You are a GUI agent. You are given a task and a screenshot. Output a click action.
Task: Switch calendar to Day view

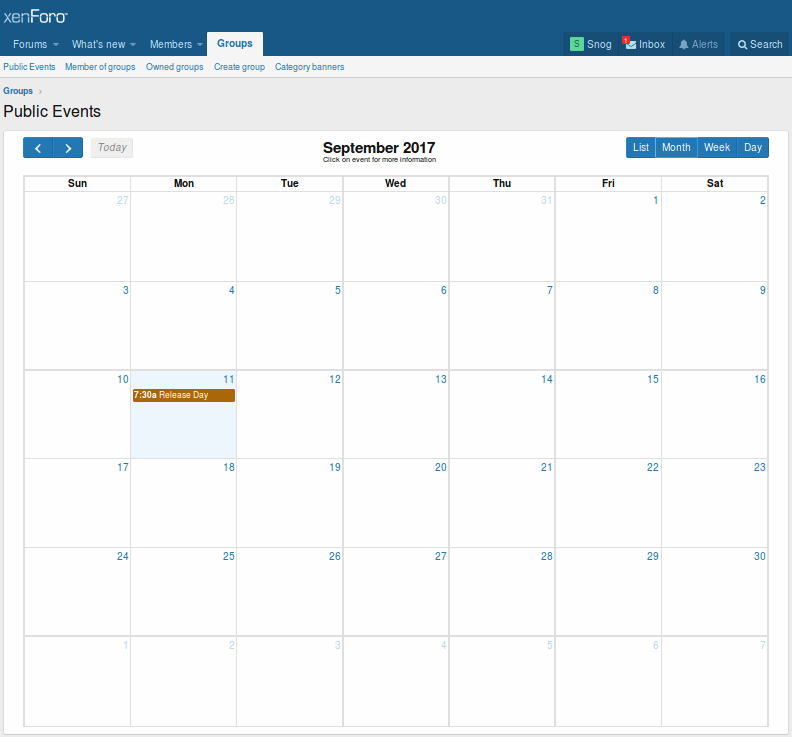pos(753,148)
